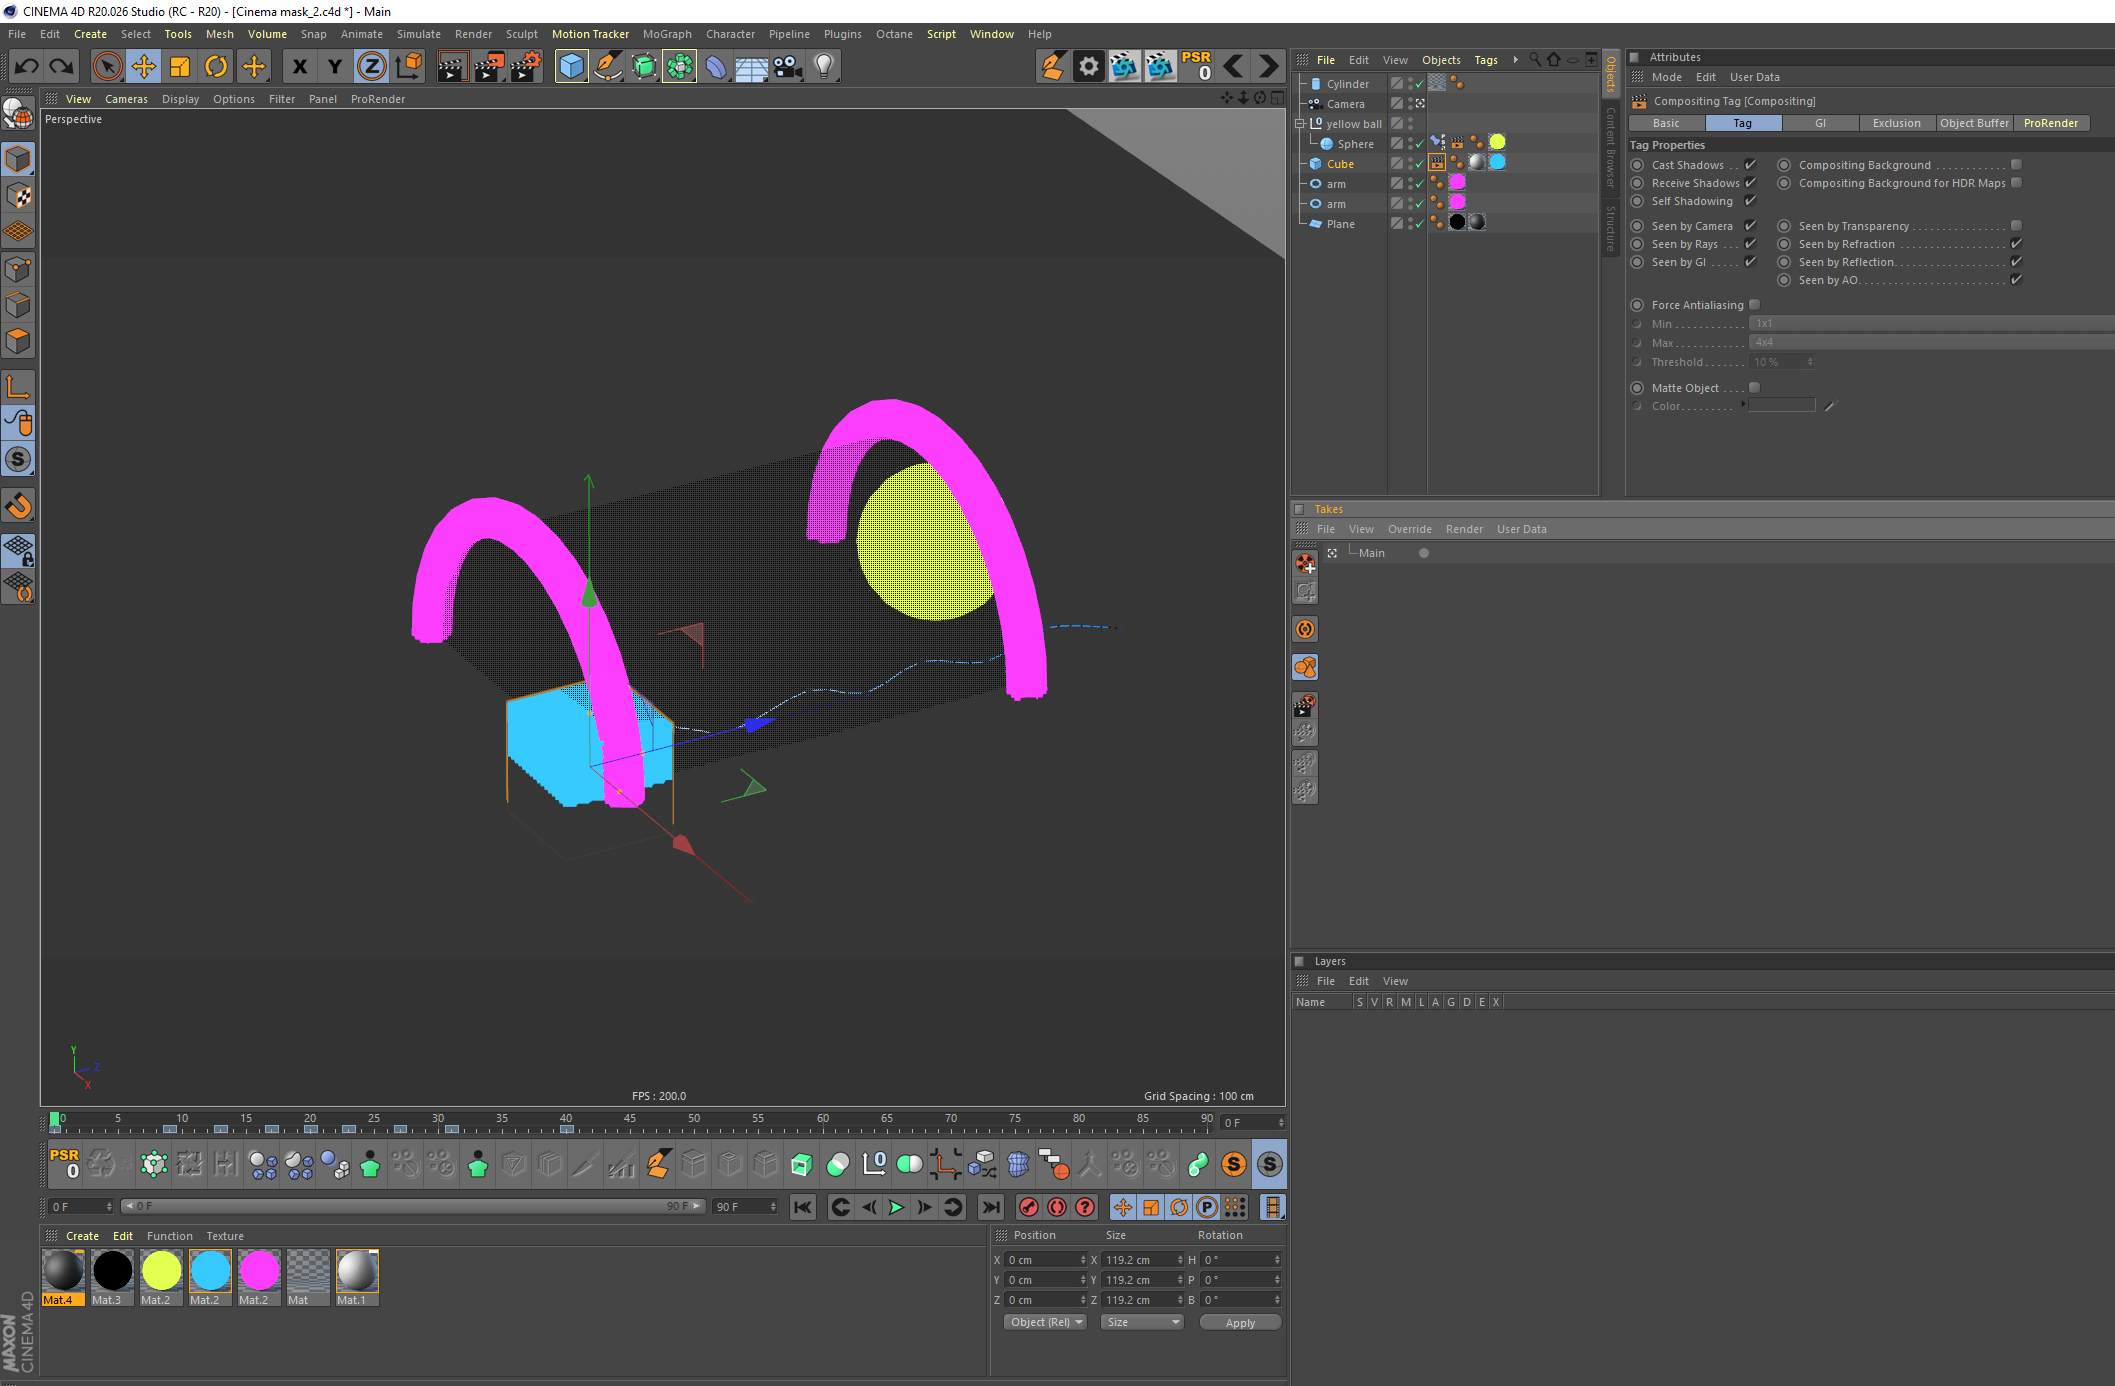
Task: Add a Cube primitive from toolbar
Action: tap(571, 67)
